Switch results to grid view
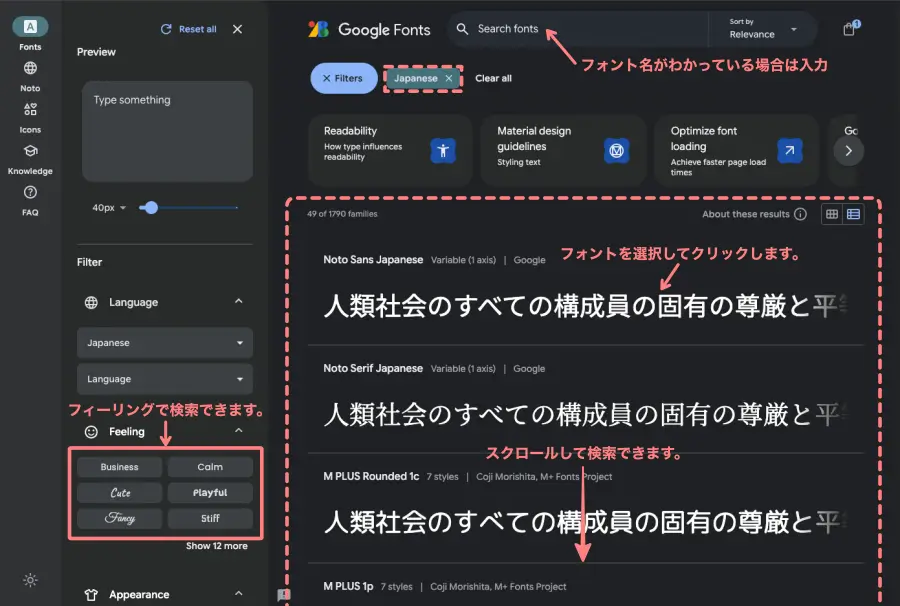Screen dimensions: 900x606 pos(830,213)
